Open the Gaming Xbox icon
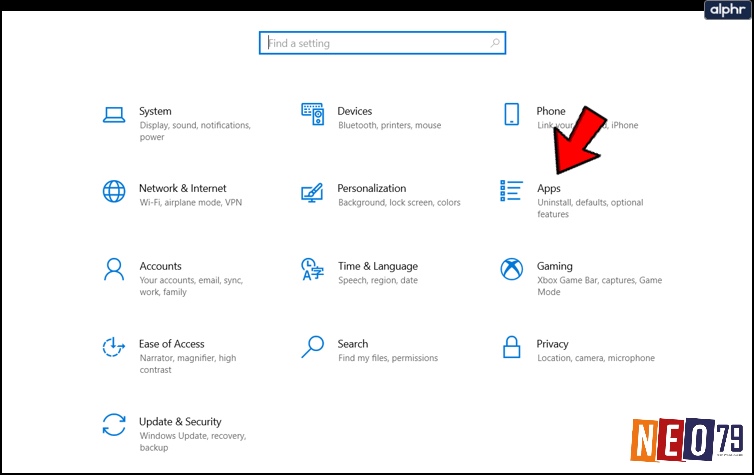Screen dimensions: 754x475 [x=512, y=269]
